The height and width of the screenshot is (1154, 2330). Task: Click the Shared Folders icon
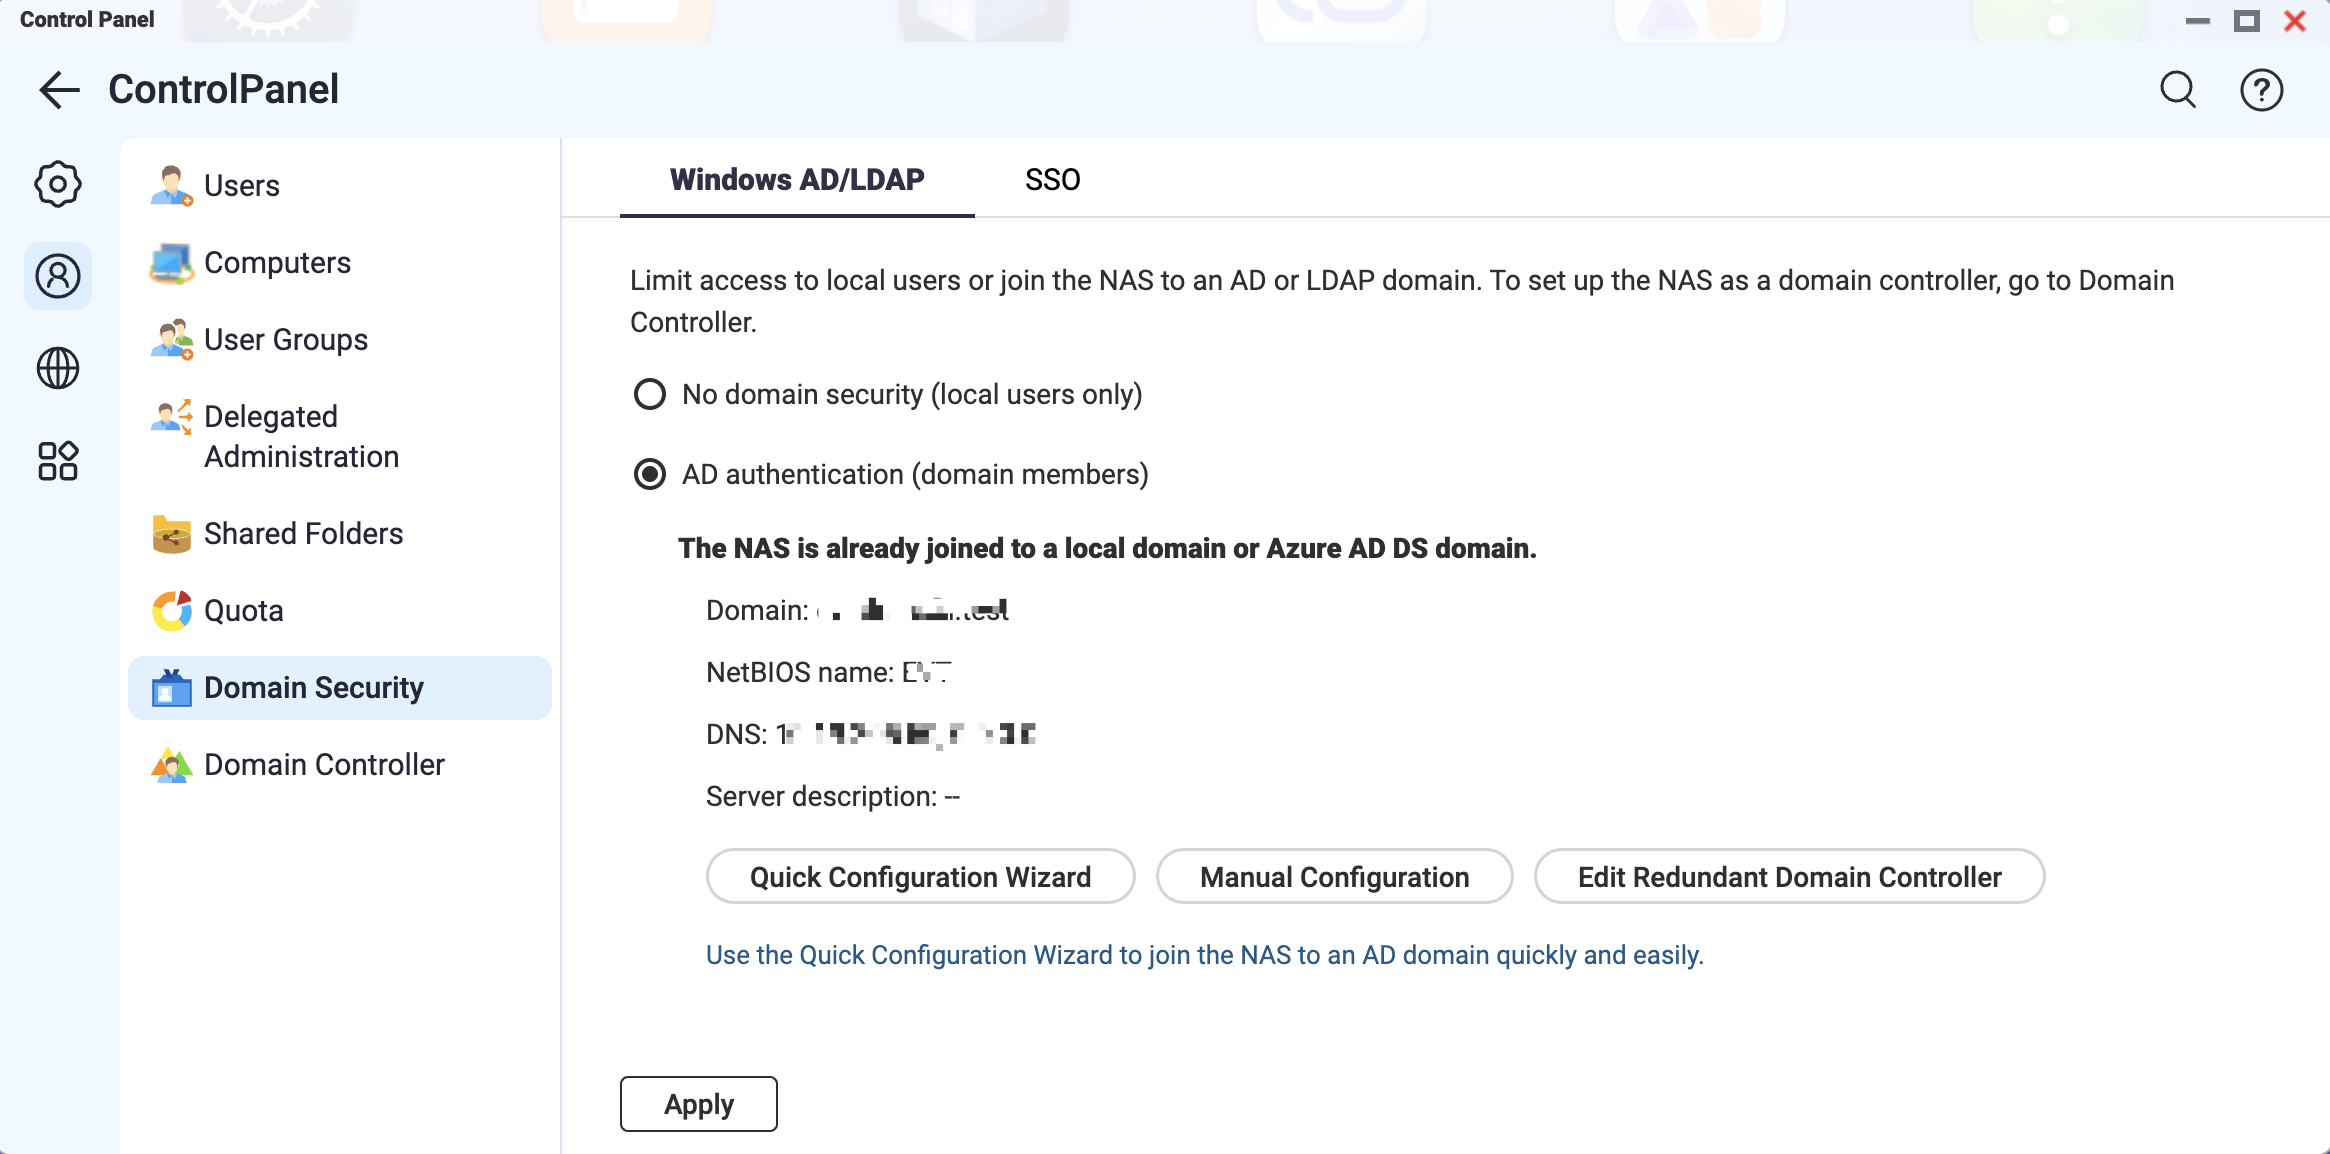click(x=171, y=534)
